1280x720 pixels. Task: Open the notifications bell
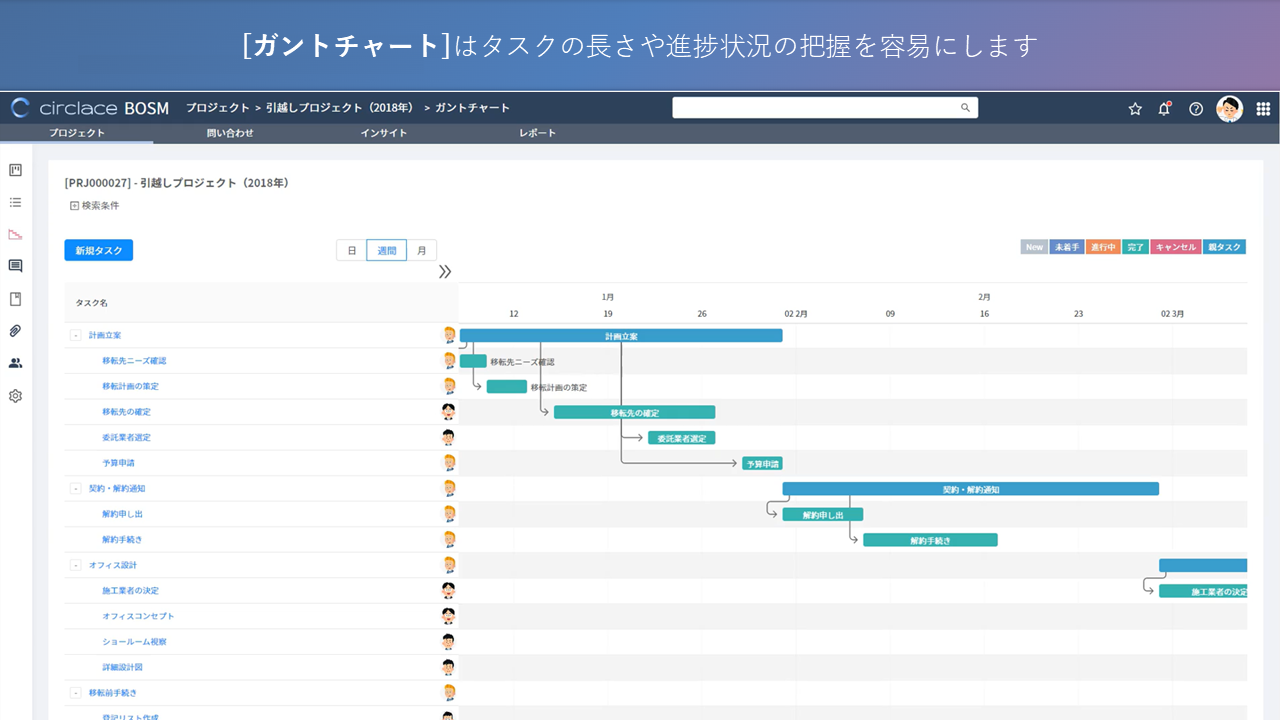(x=1164, y=109)
